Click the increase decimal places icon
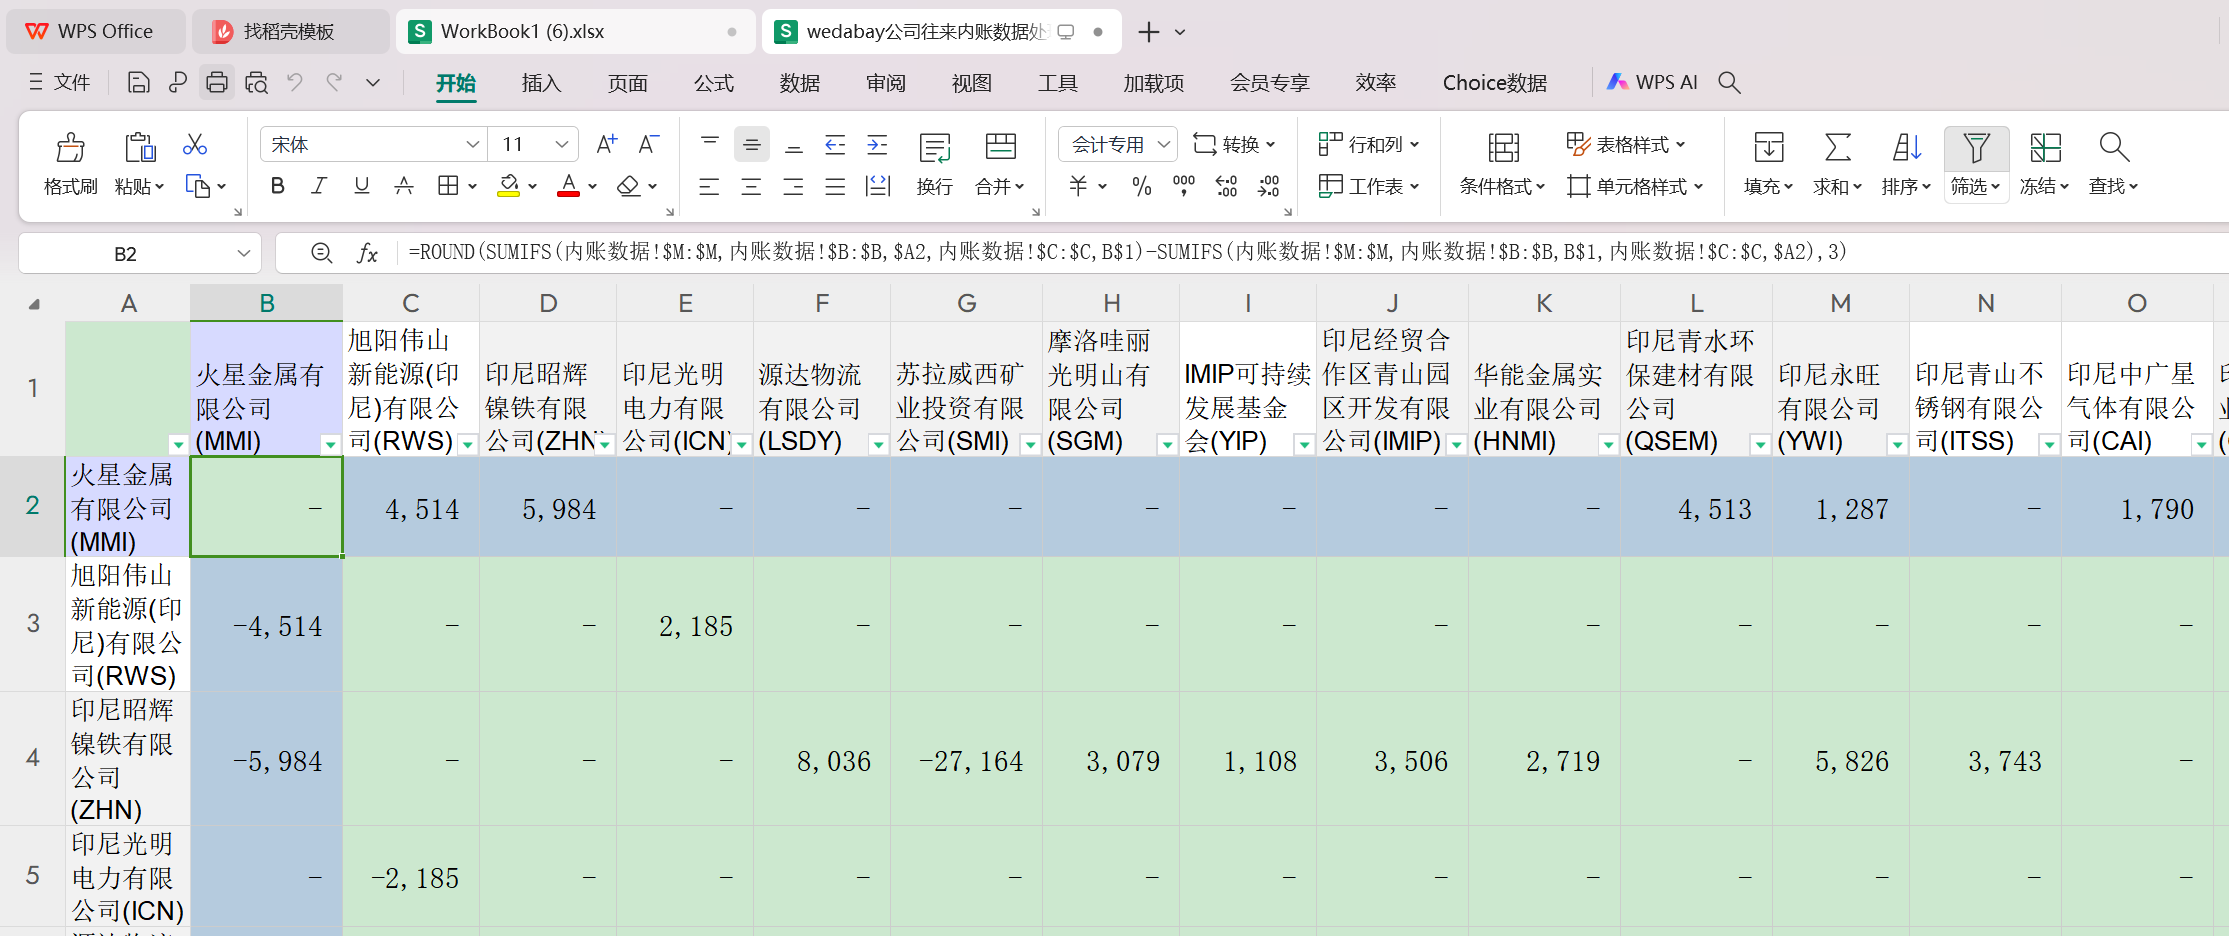The height and width of the screenshot is (936, 2229). pos(1226,186)
